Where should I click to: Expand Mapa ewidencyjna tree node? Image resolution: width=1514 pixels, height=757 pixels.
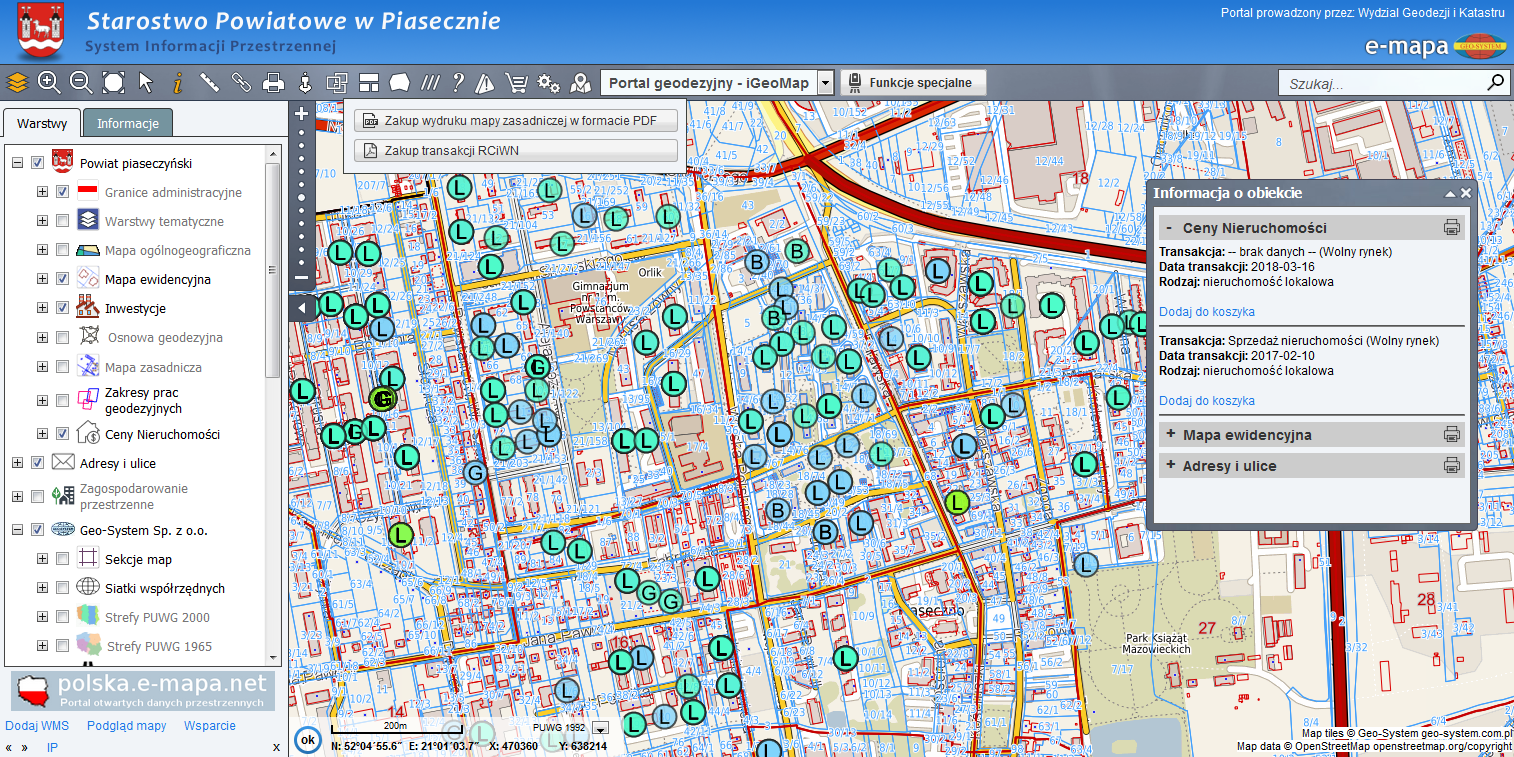42,279
